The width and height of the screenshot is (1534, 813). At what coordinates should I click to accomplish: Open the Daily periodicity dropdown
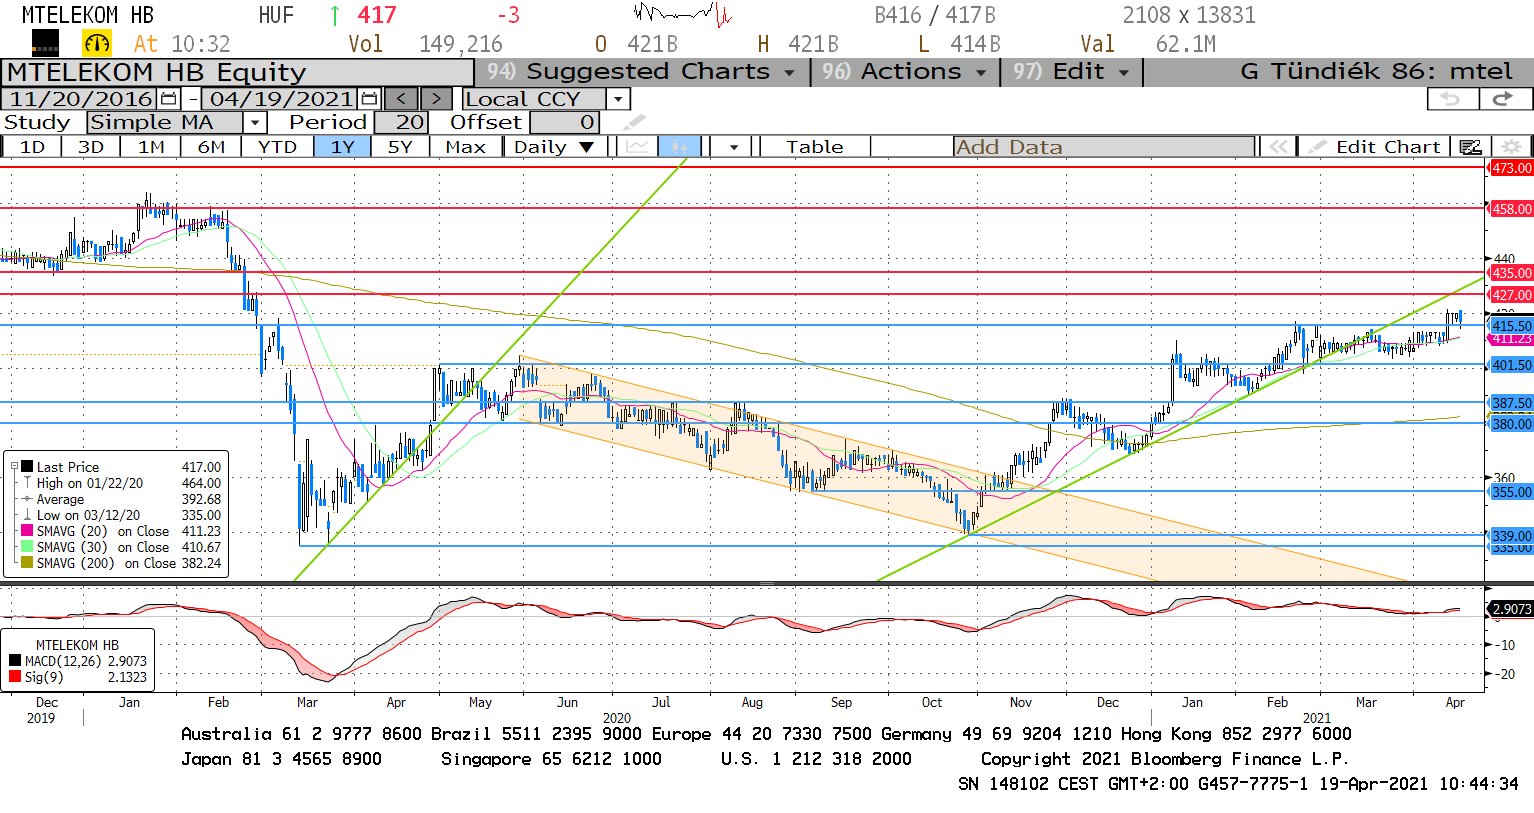tap(587, 147)
